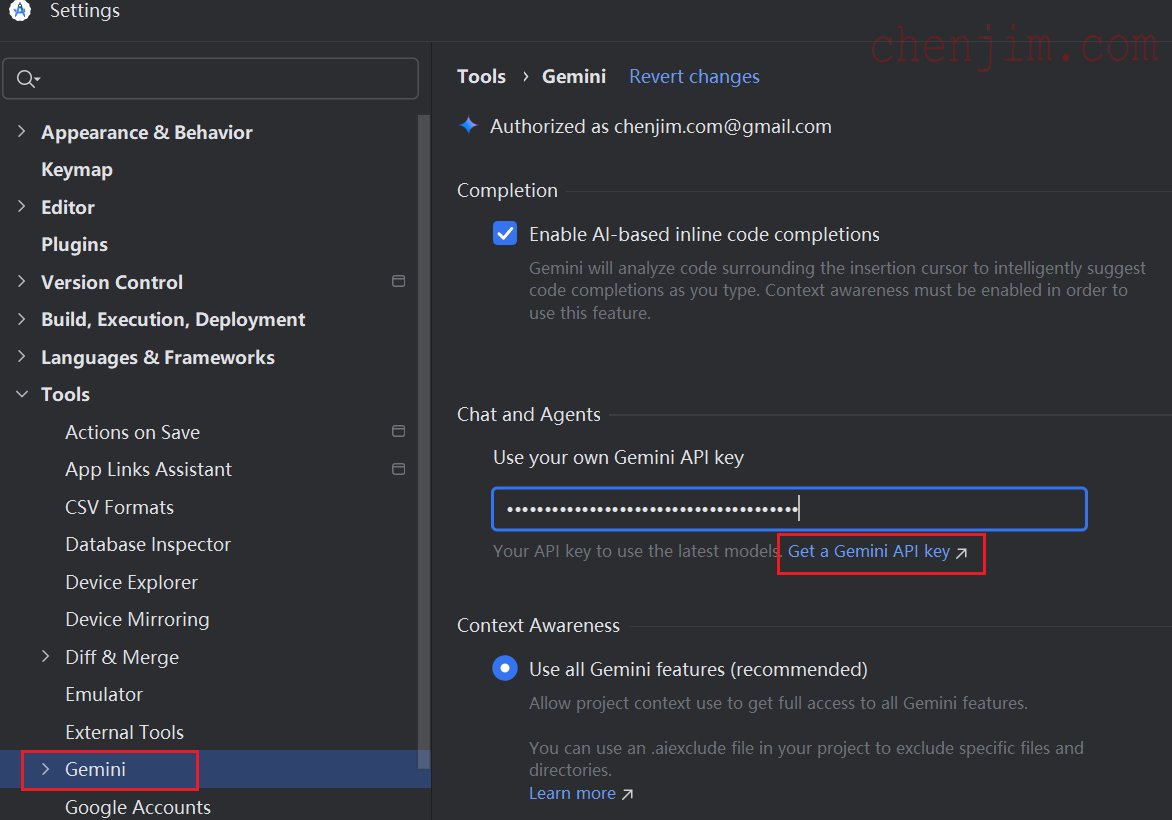Click 'Enable AI-based inline code completions' label
1172x820 pixels.
pyautogui.click(x=704, y=234)
